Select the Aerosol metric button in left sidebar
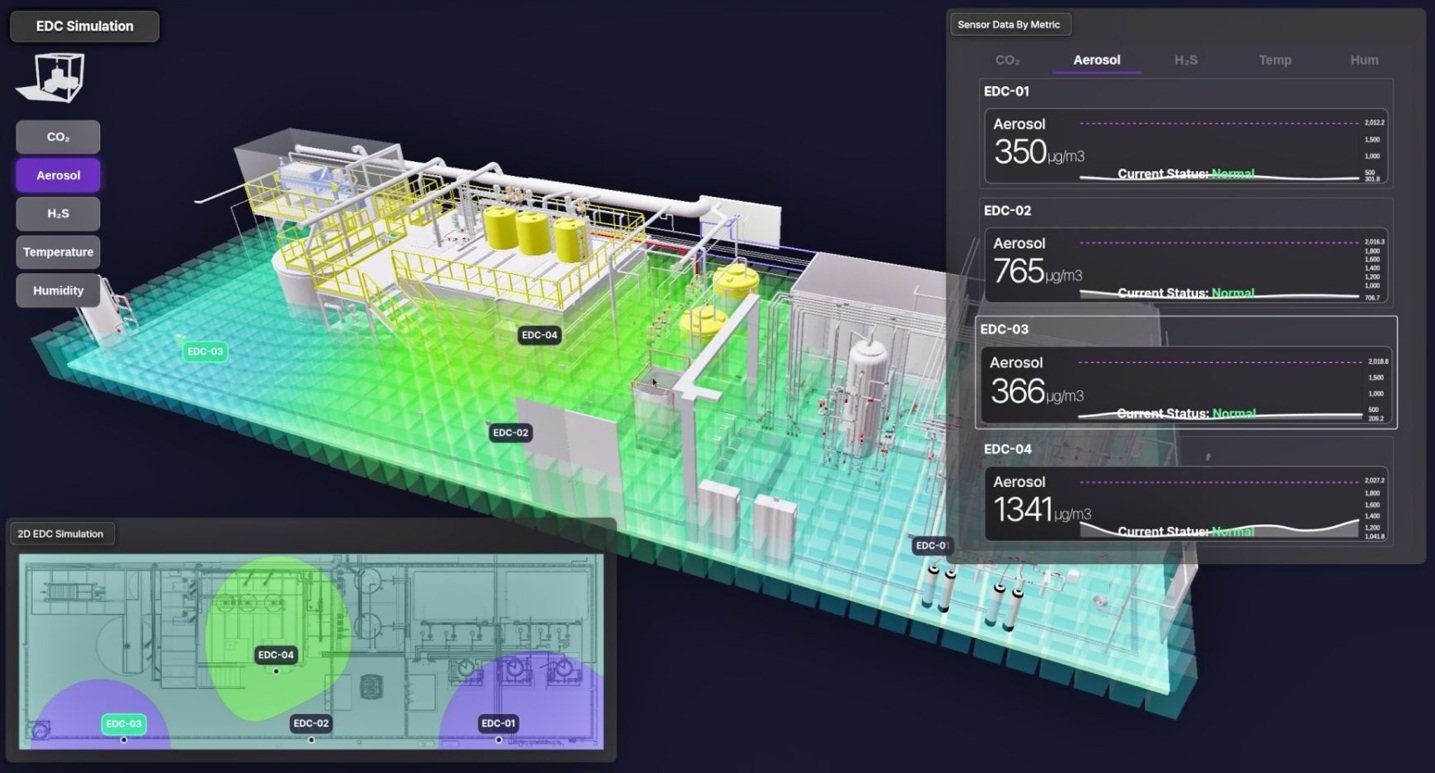Viewport: 1435px width, 773px height. (x=58, y=175)
